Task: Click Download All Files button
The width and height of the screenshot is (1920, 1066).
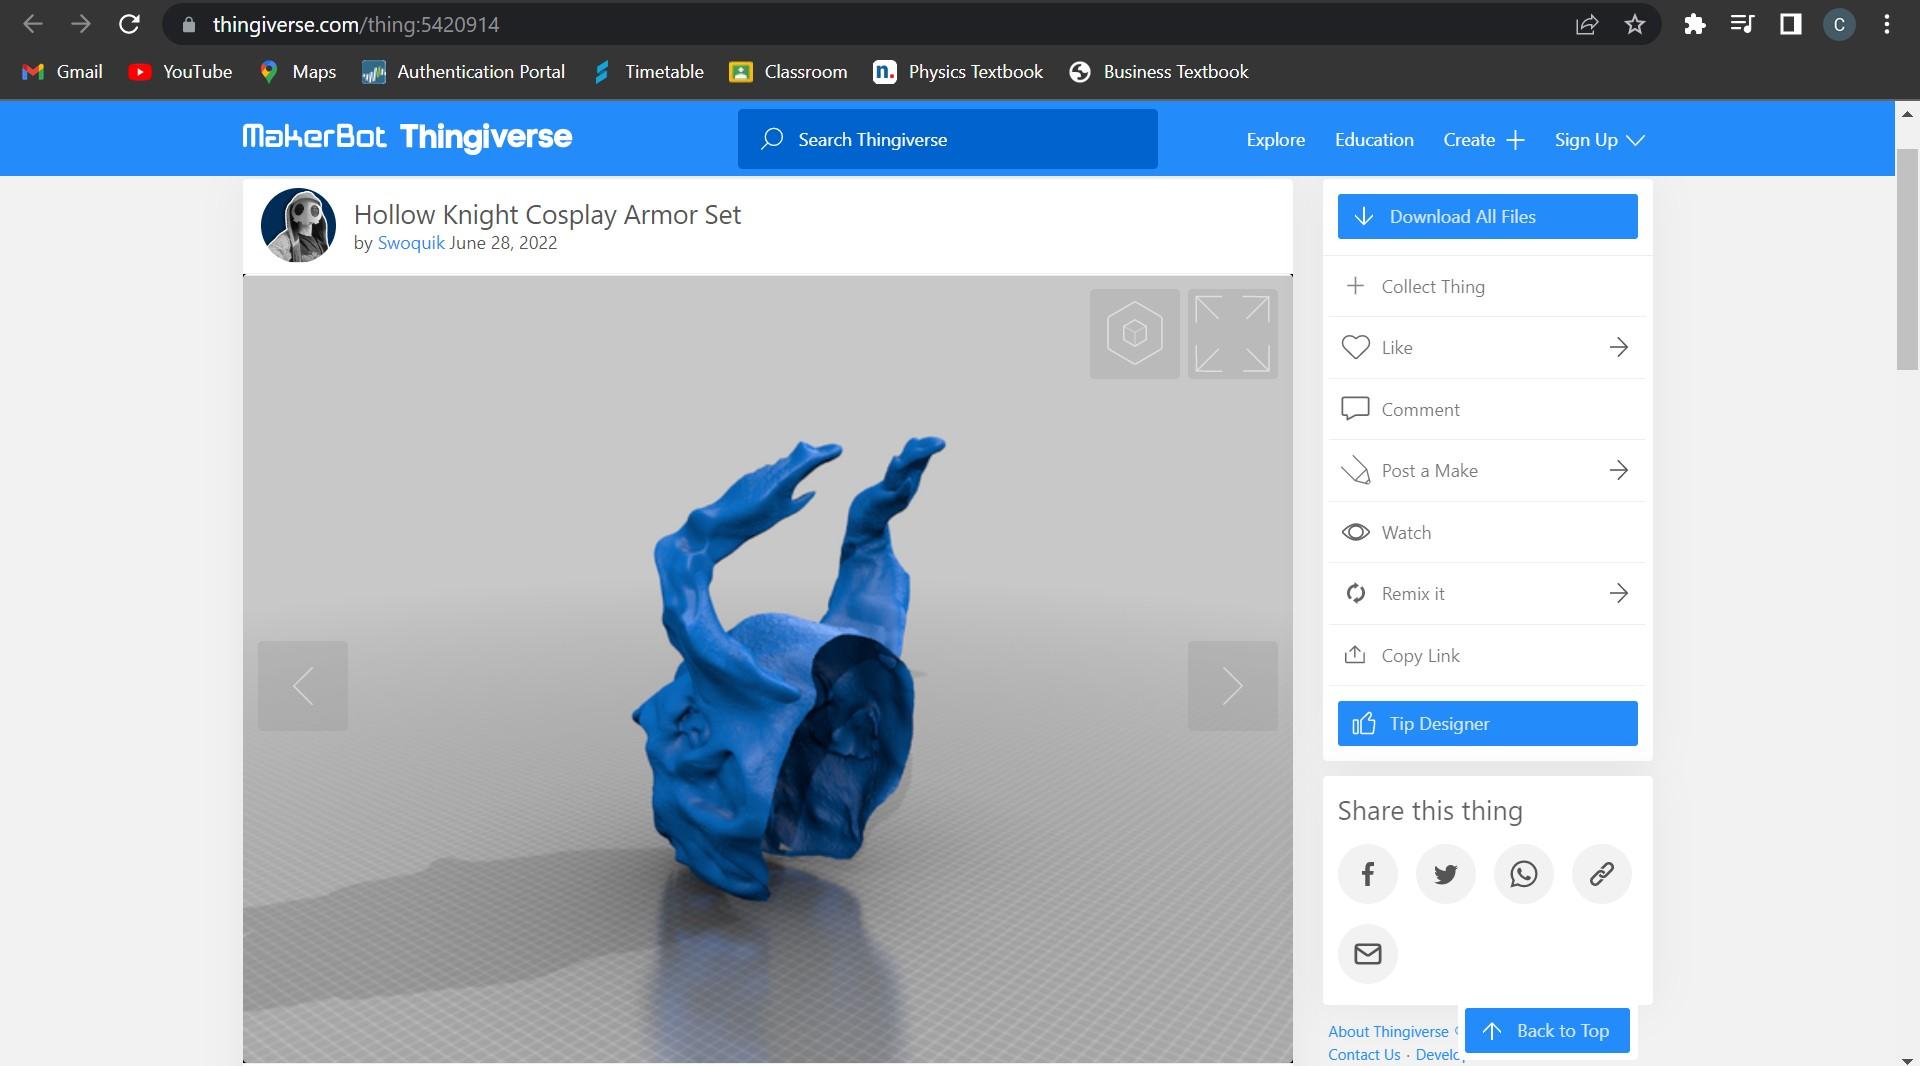Action: coord(1487,217)
